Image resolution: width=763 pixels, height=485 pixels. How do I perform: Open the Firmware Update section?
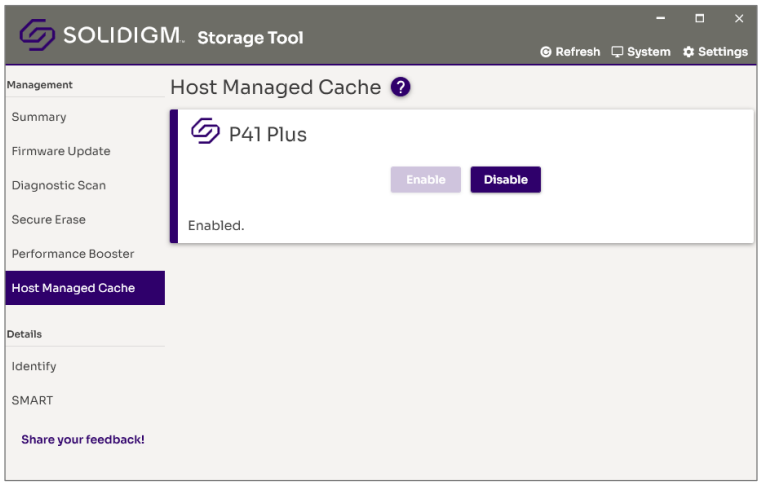coord(61,151)
